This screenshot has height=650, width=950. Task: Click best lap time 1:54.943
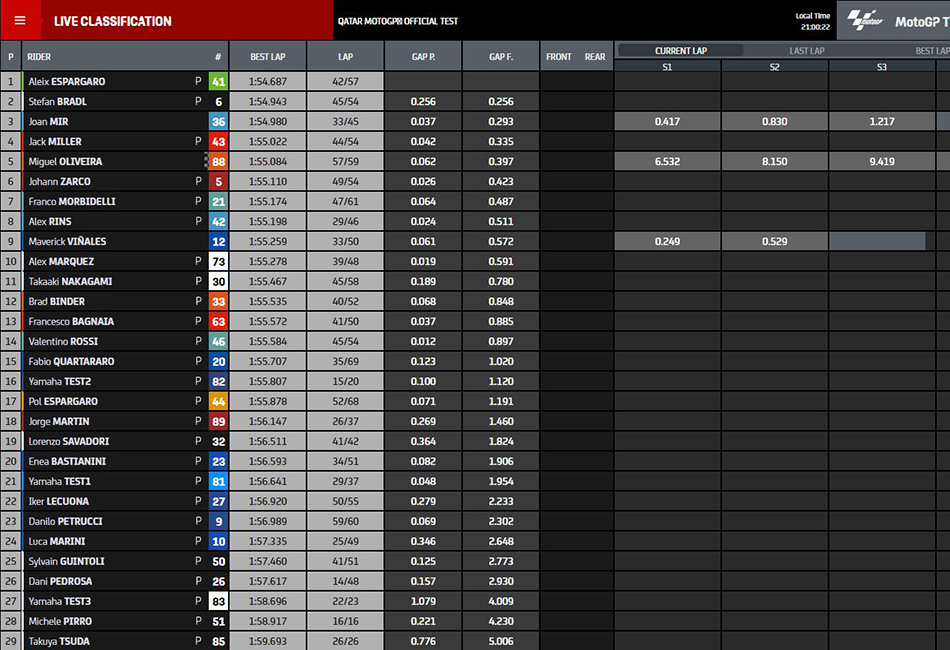268,101
